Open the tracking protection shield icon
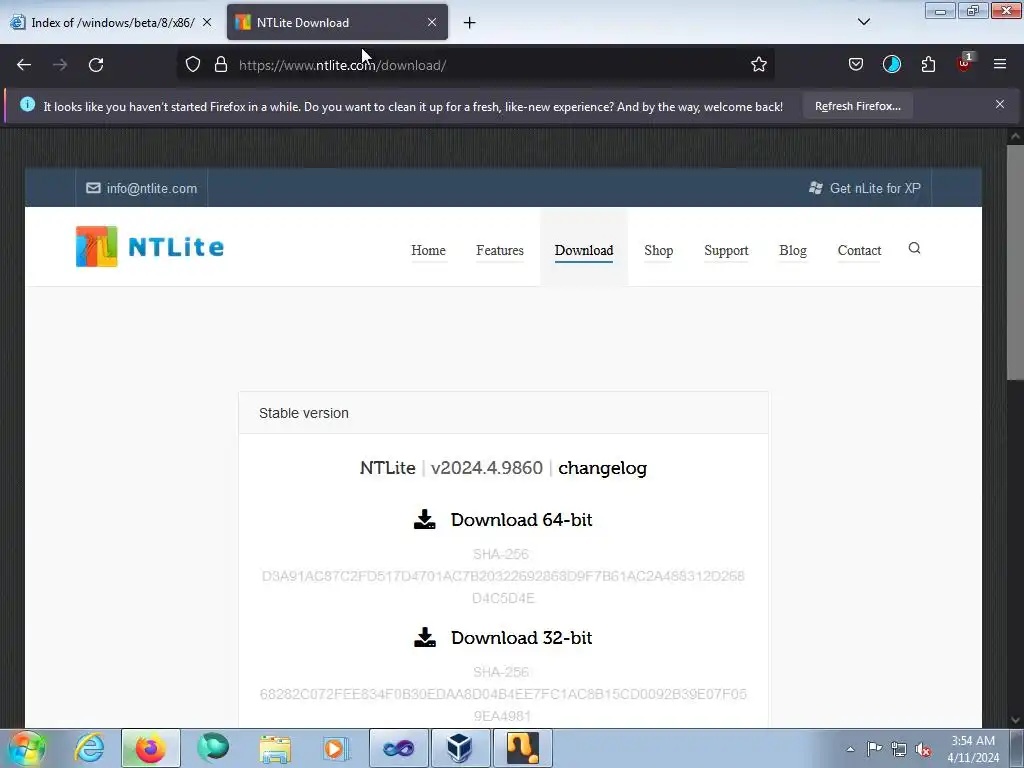The width and height of the screenshot is (1024, 768). point(193,65)
